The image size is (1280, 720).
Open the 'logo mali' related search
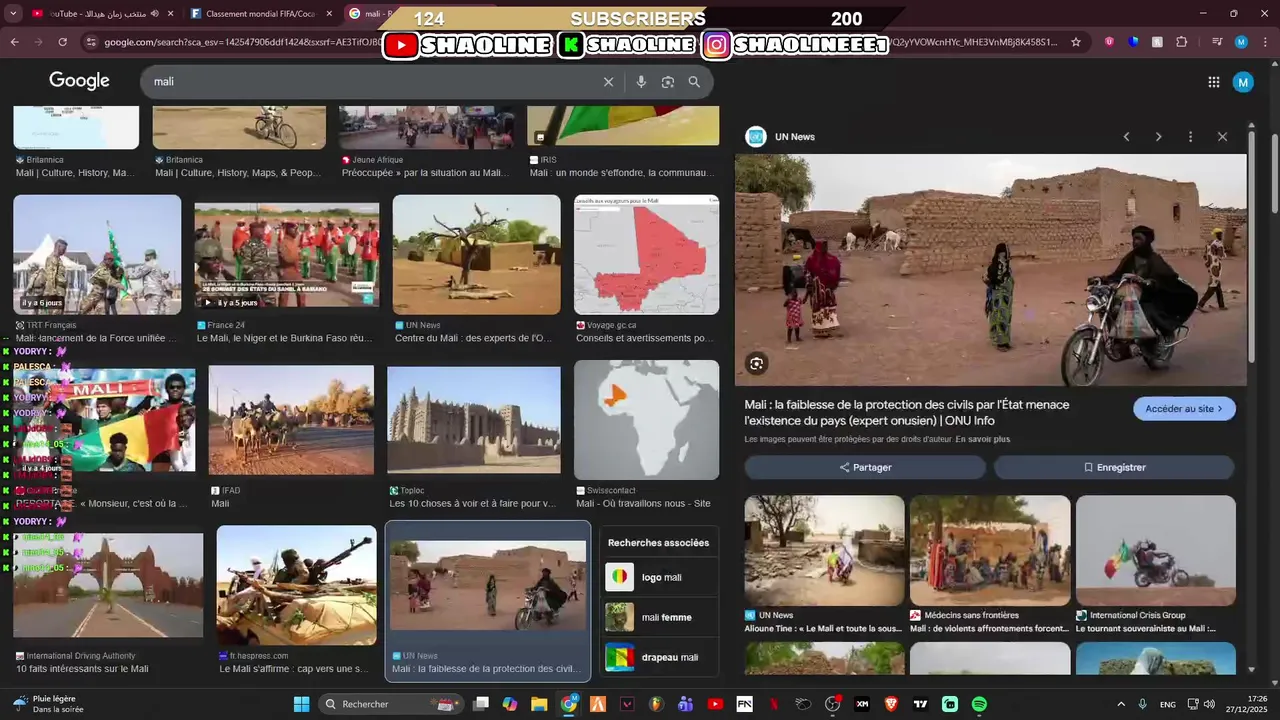659,577
